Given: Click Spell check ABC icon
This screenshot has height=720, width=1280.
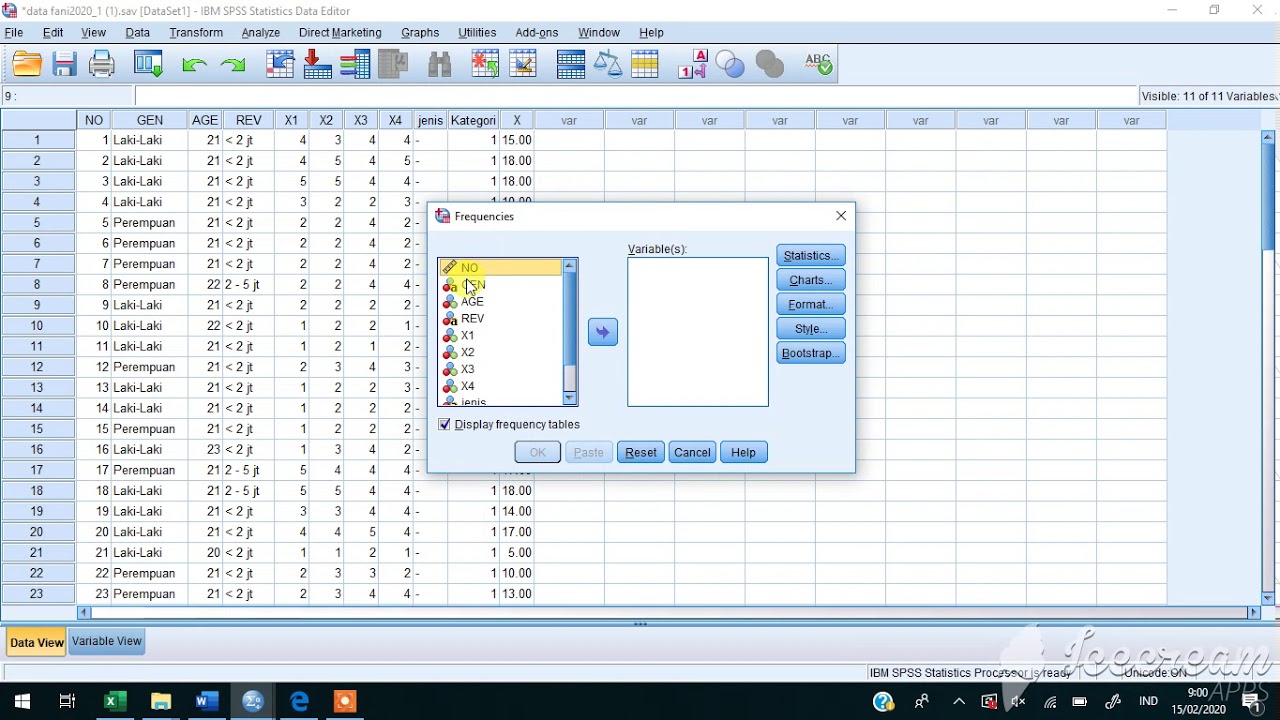Looking at the screenshot, I should pos(818,65).
